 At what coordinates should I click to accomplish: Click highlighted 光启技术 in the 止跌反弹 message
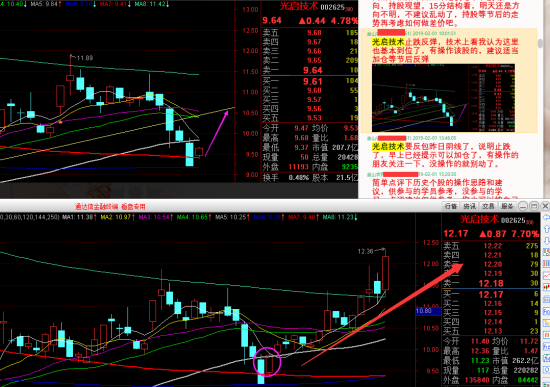pos(388,42)
